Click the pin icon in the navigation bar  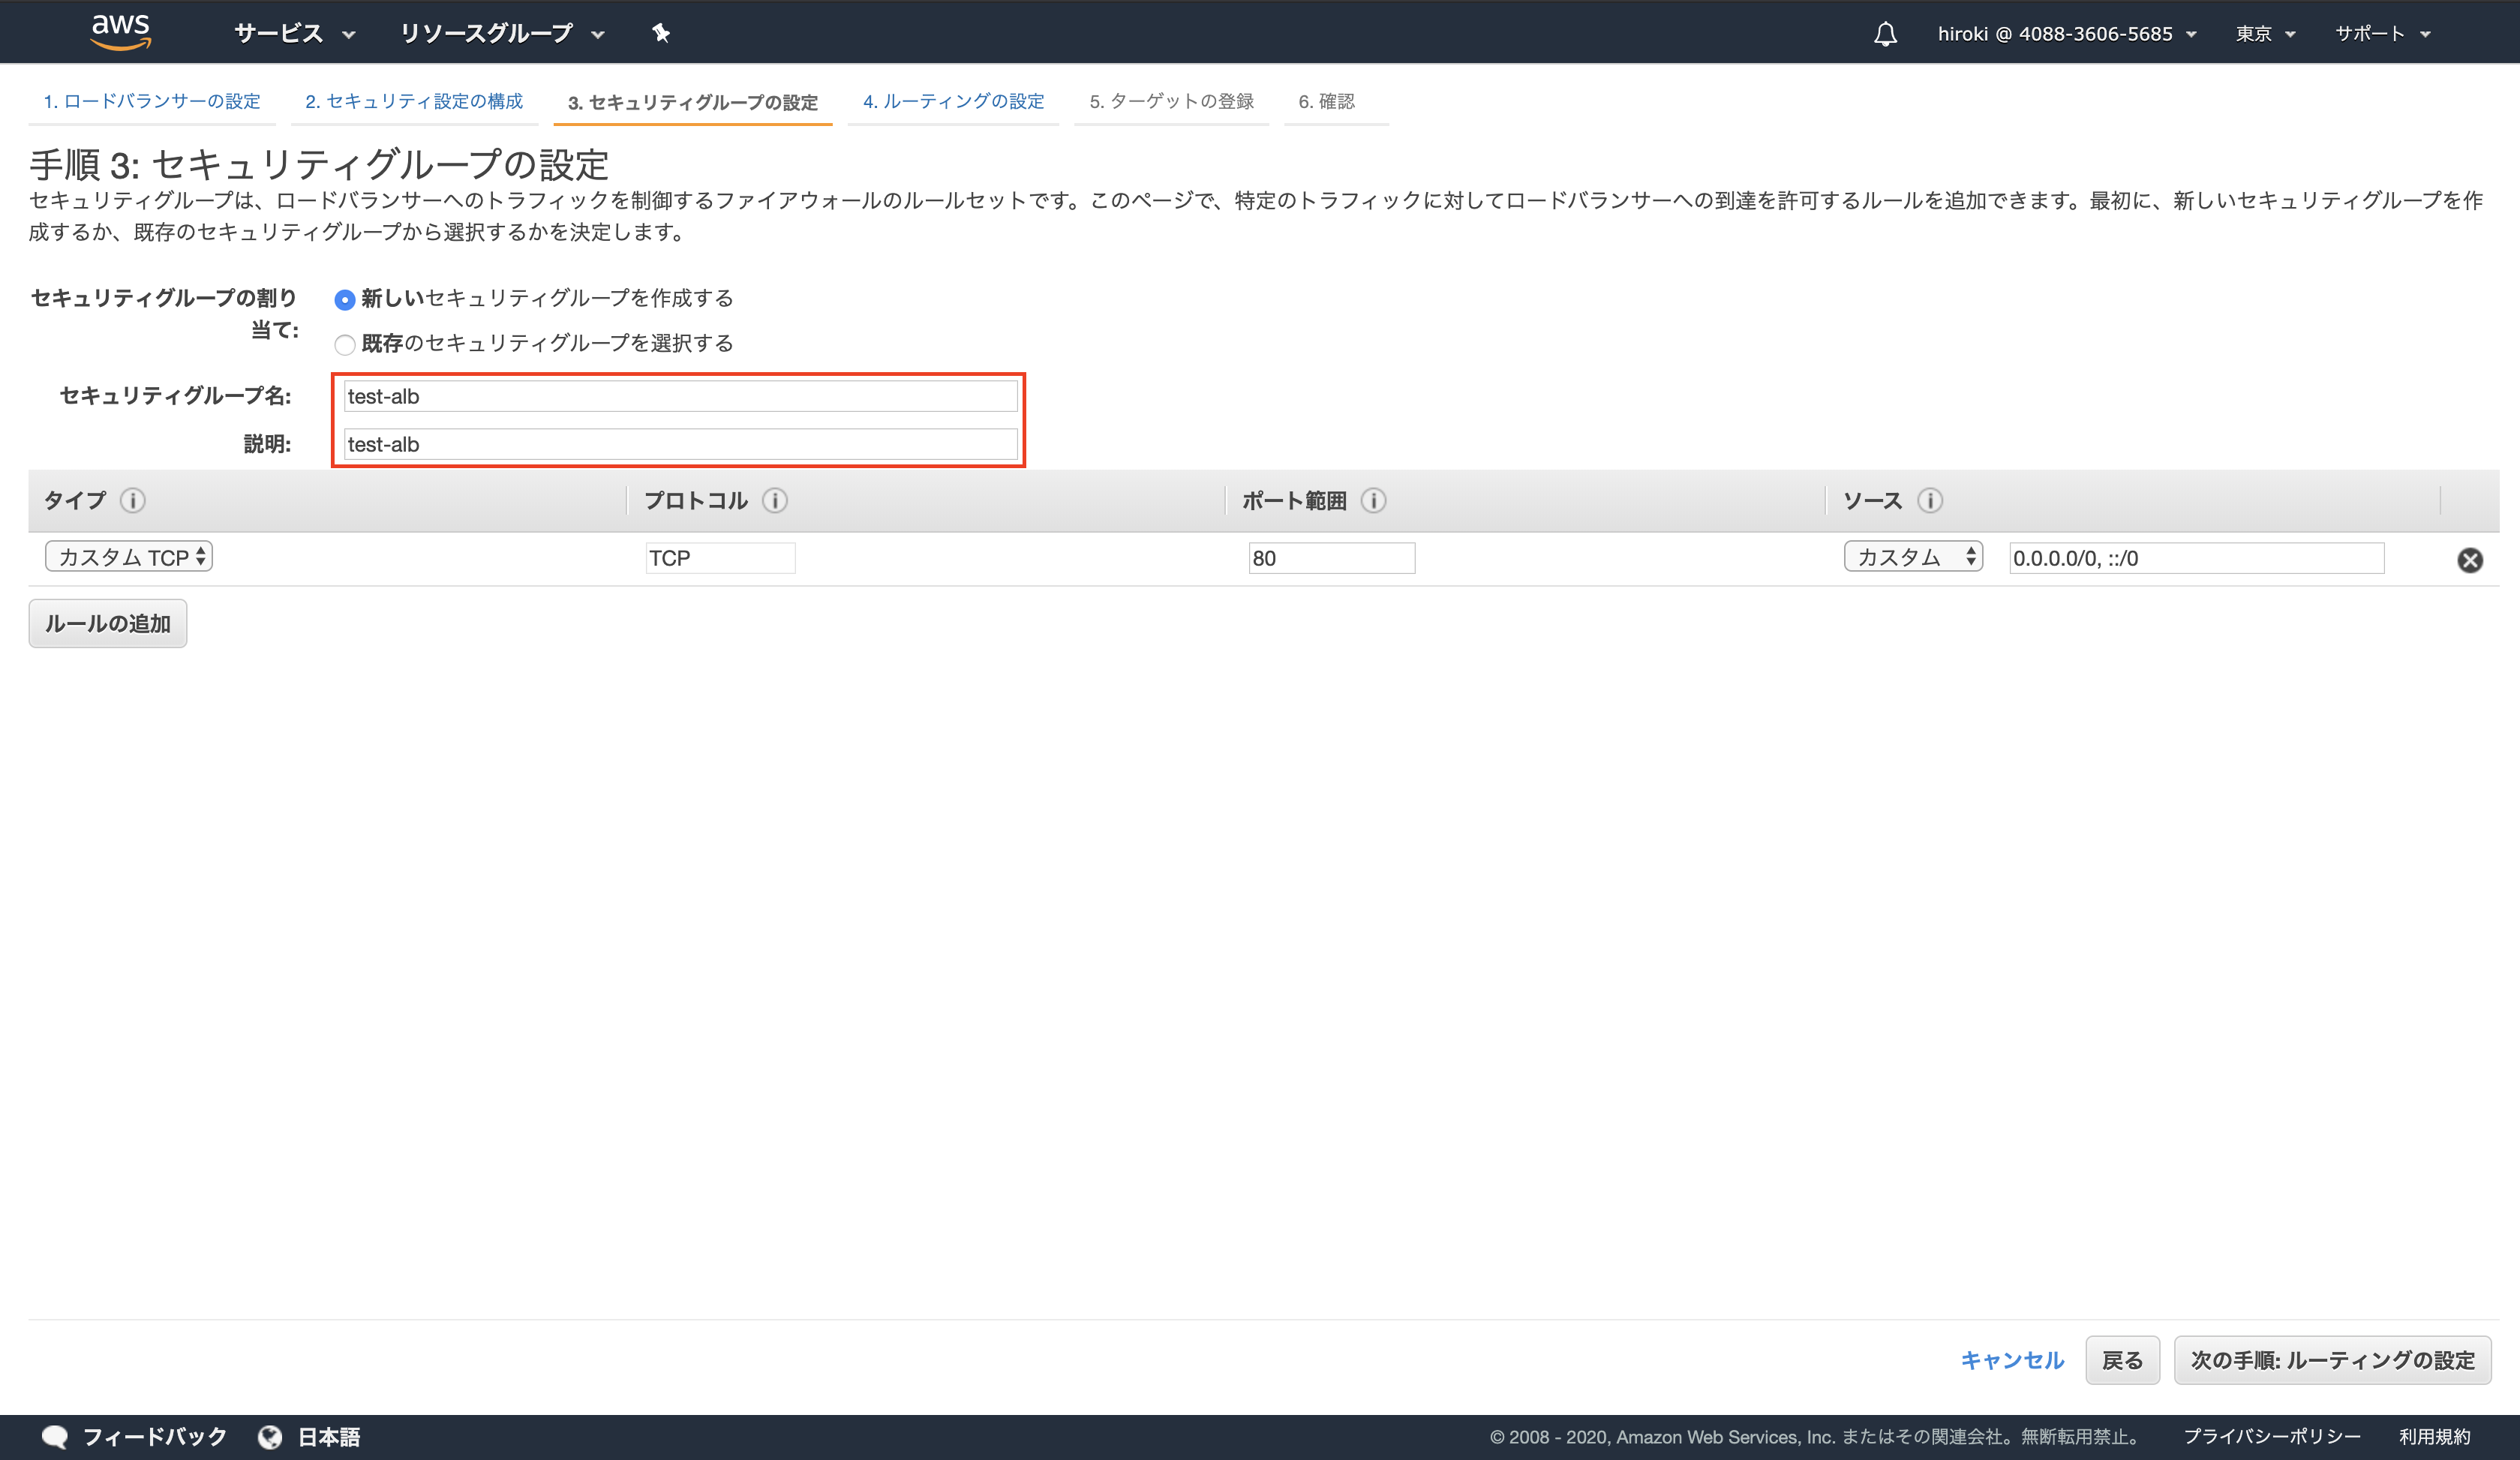[x=661, y=33]
